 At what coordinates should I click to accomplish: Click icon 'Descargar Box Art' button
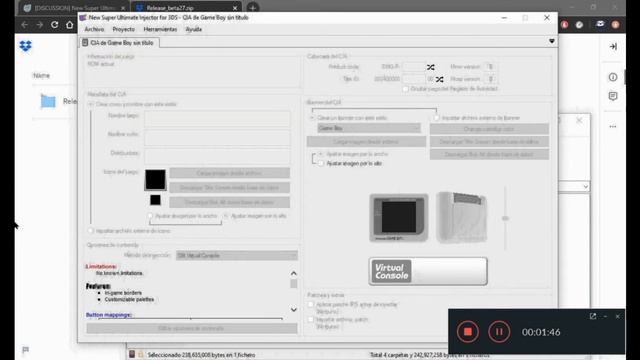[230, 202]
